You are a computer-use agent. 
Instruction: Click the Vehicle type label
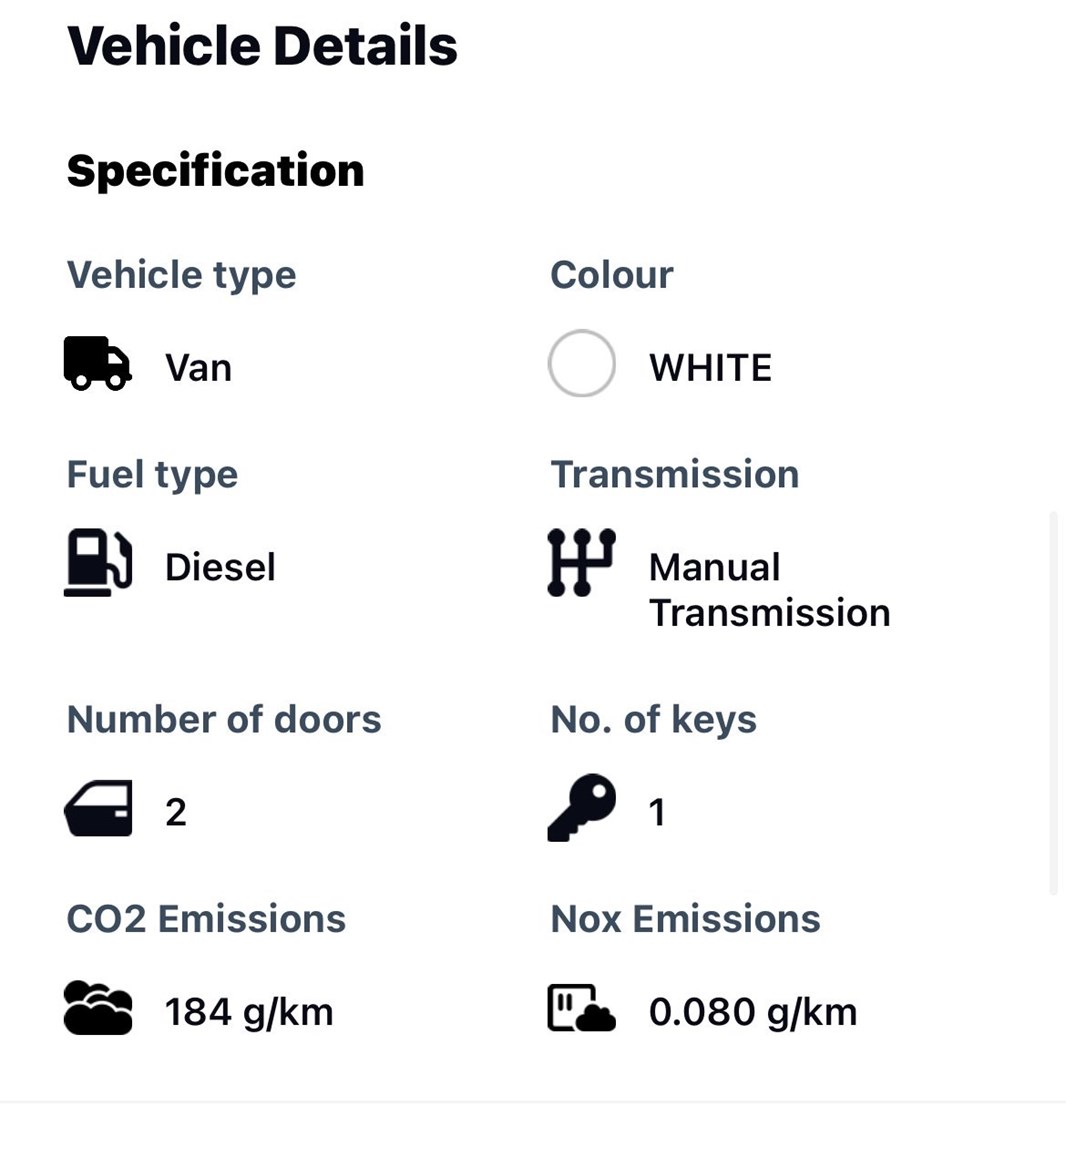click(182, 276)
